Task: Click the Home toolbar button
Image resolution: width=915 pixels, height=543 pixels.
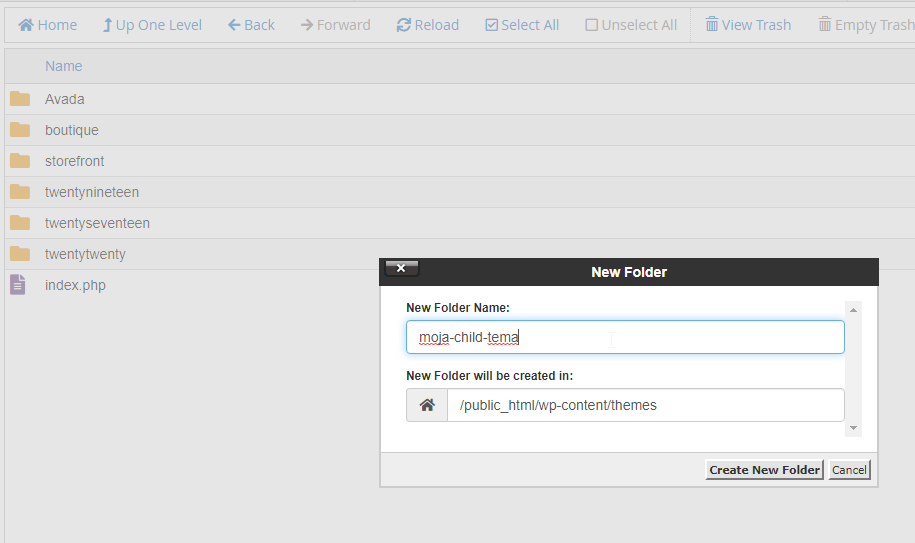Action: (x=47, y=25)
